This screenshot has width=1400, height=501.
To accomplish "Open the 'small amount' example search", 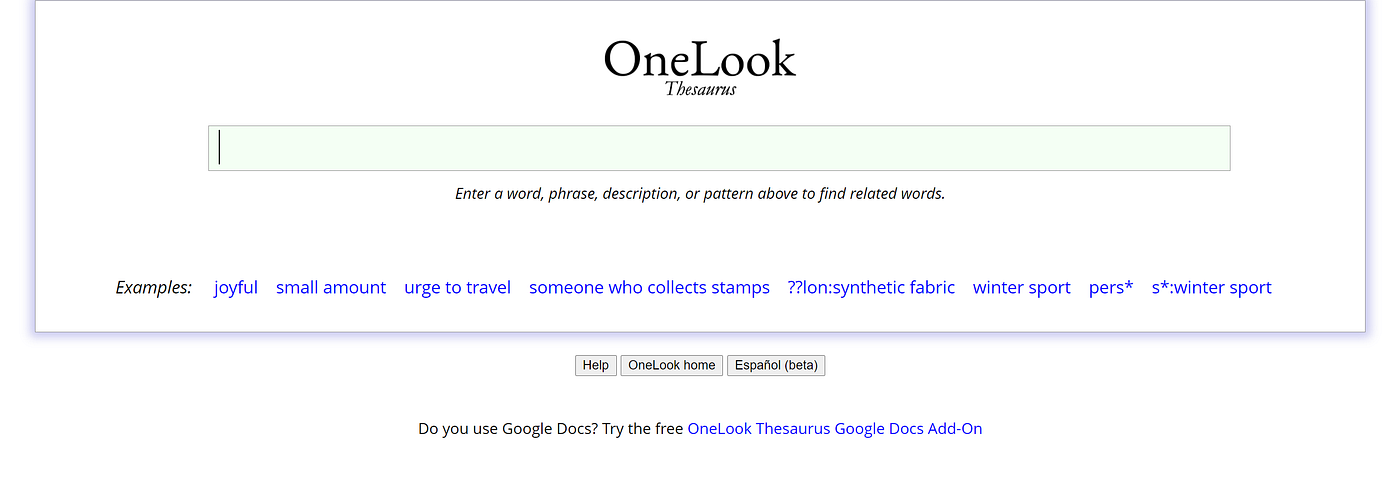I will click(x=331, y=287).
